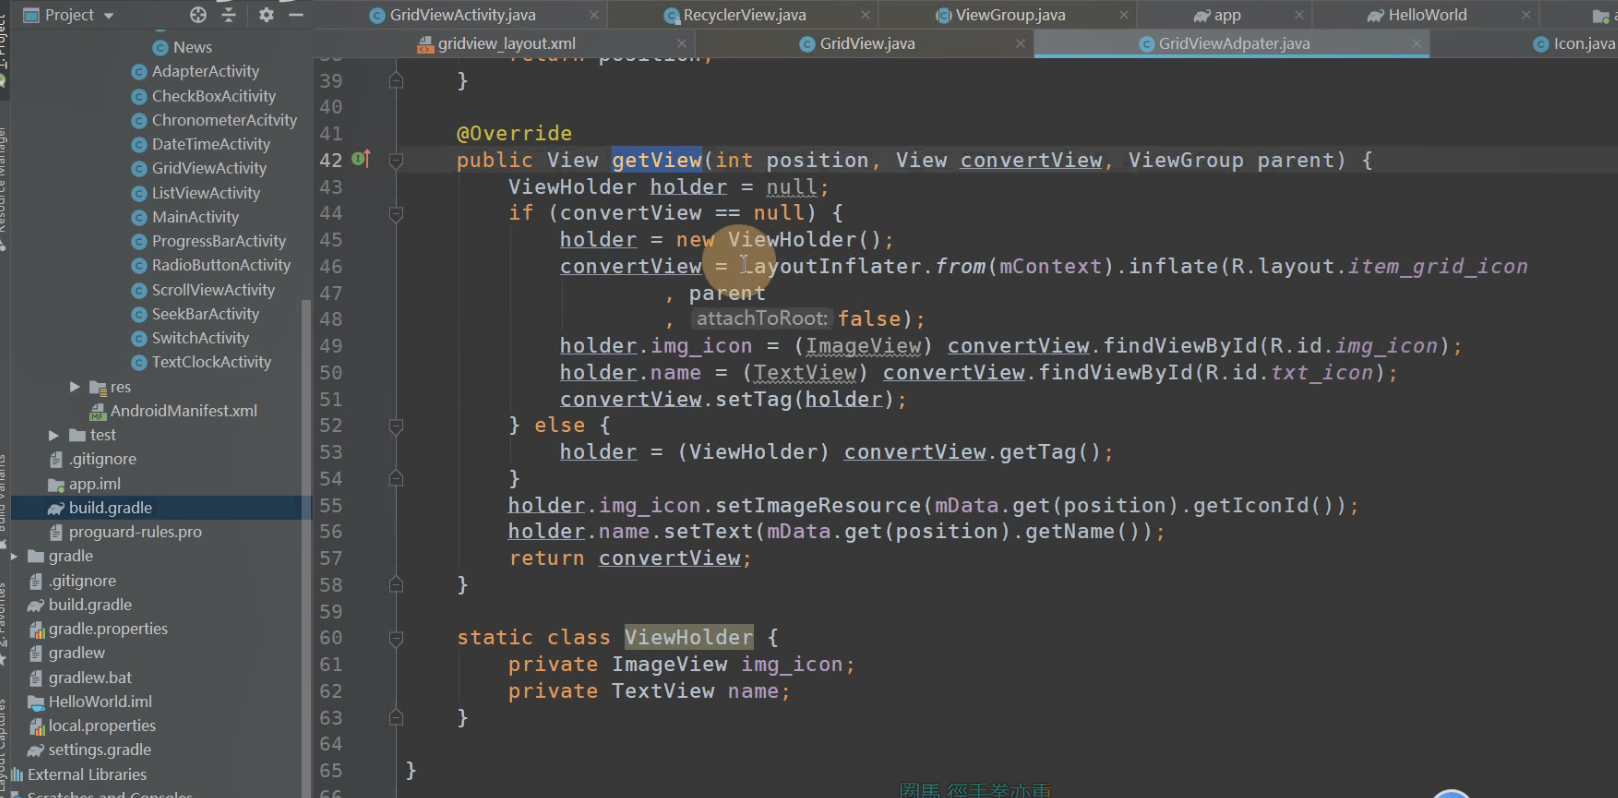The width and height of the screenshot is (1618, 798).
Task: Select MainActivity in project tree
Action: (185, 217)
